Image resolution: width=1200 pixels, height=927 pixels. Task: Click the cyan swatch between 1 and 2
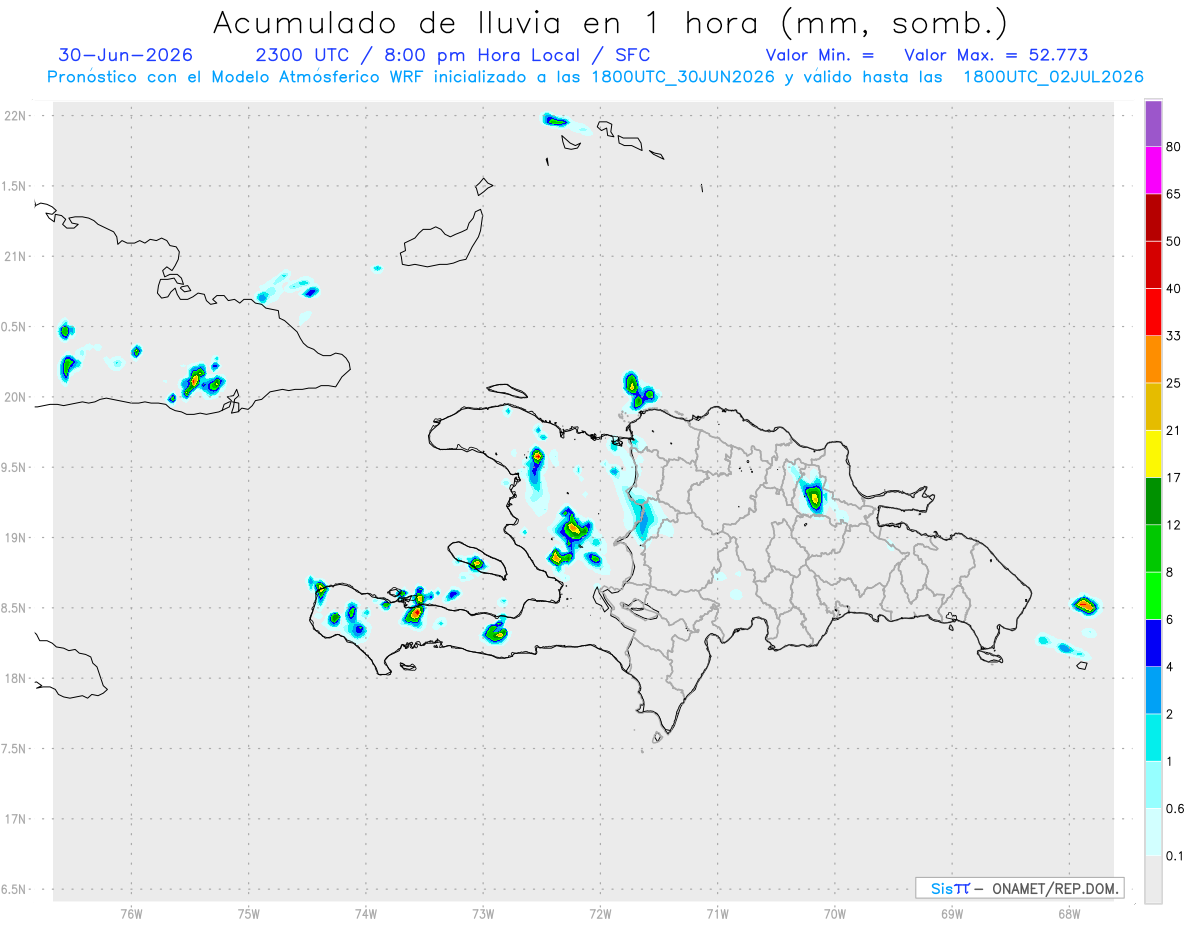(x=1153, y=738)
